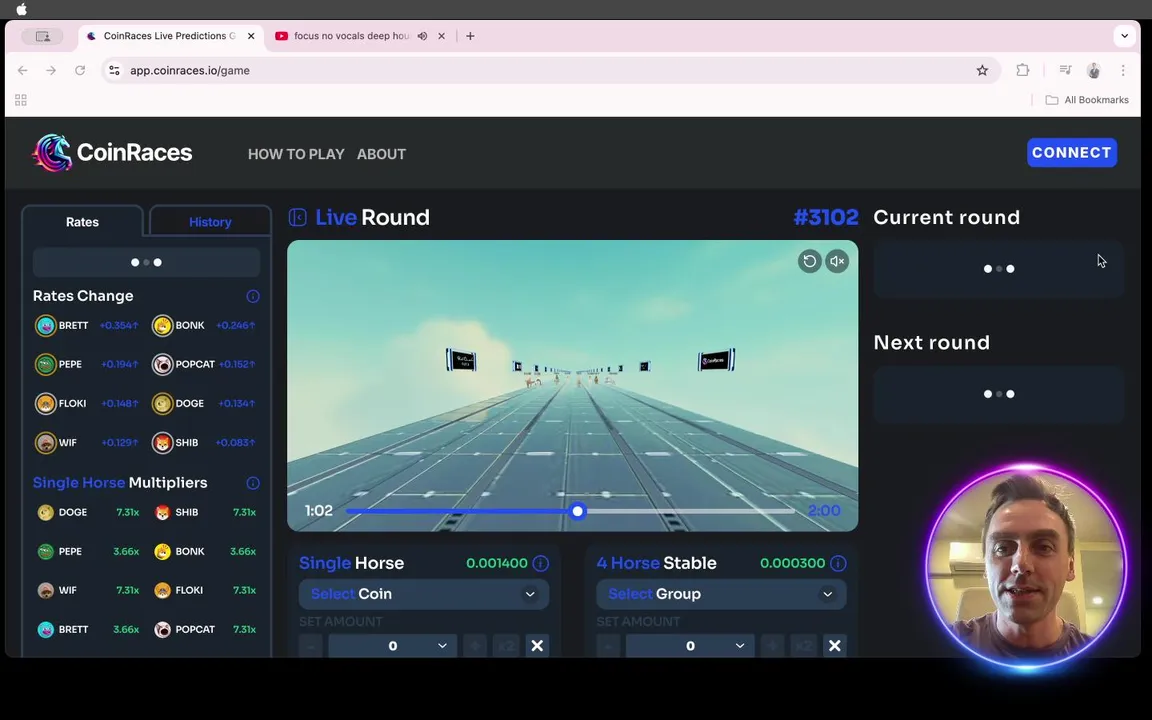This screenshot has width=1152, height=720.
Task: Open the HOW TO PLAY menu item
Action: coord(296,154)
